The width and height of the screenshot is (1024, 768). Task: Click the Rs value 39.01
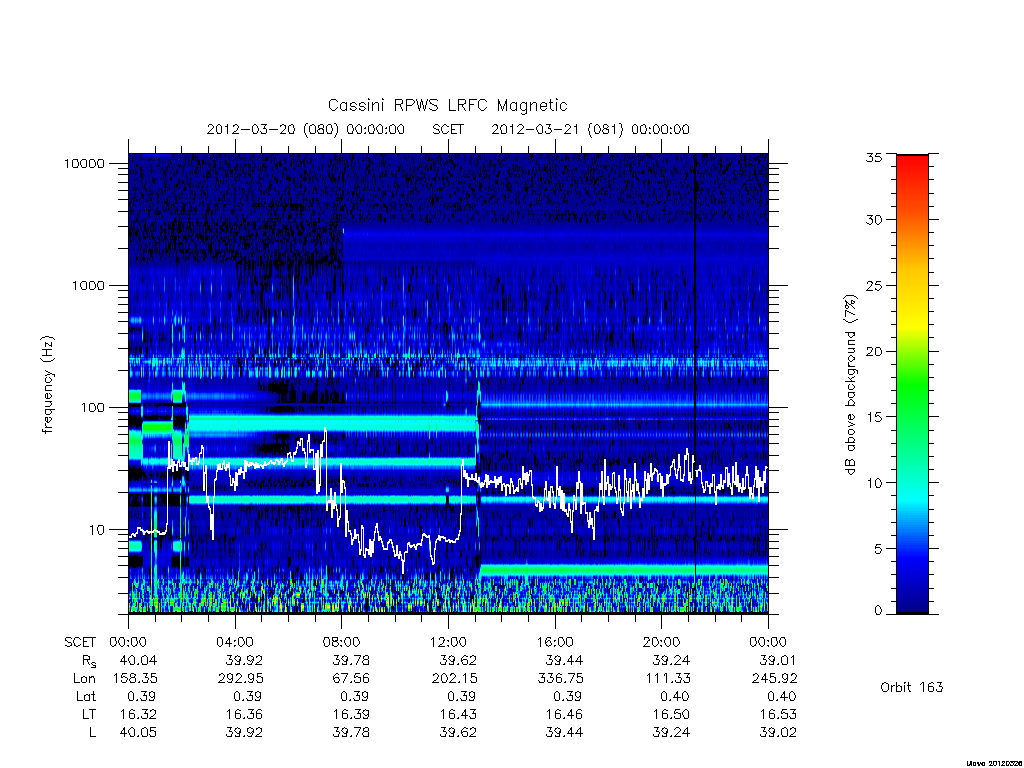tap(778, 660)
